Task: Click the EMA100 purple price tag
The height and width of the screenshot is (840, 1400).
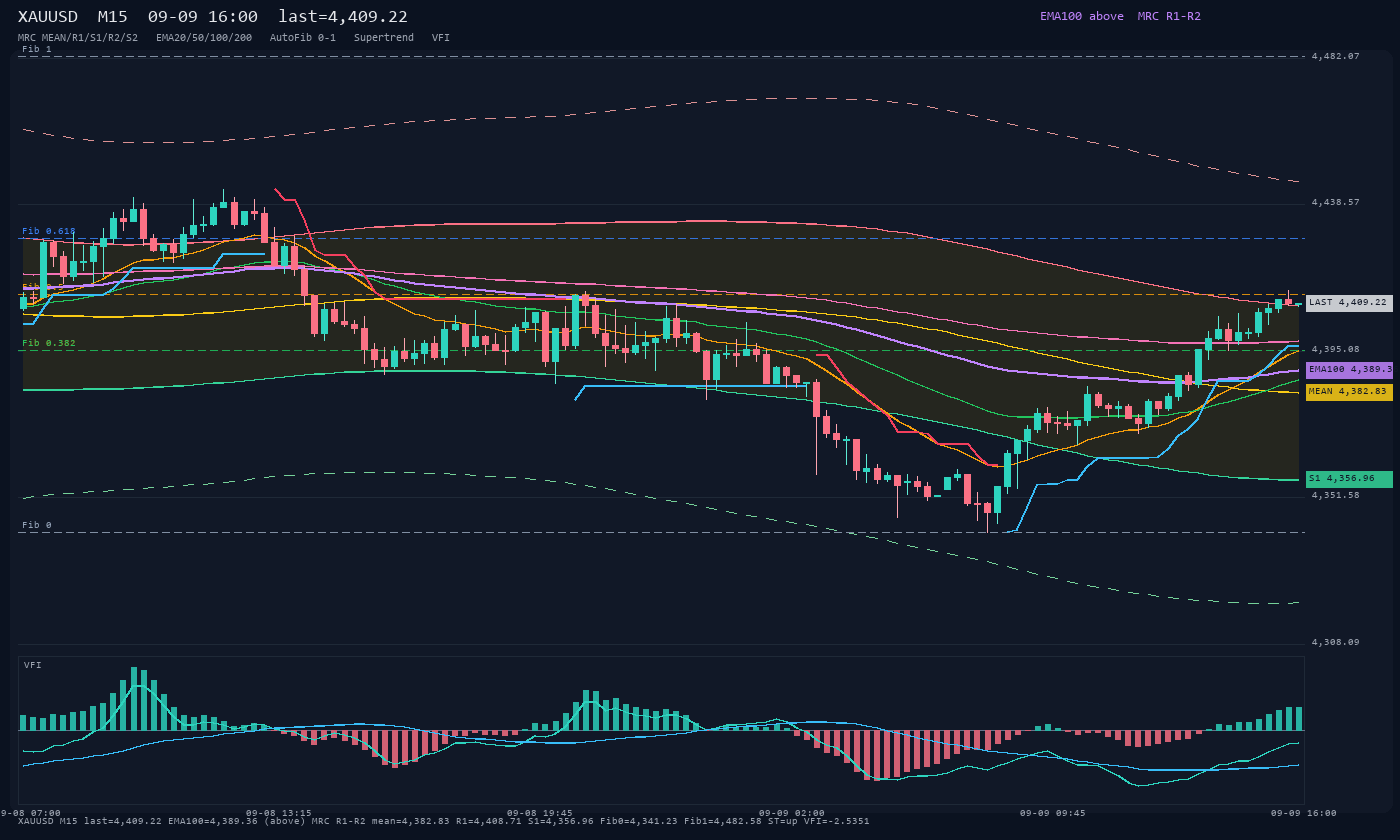Action: tap(1349, 370)
